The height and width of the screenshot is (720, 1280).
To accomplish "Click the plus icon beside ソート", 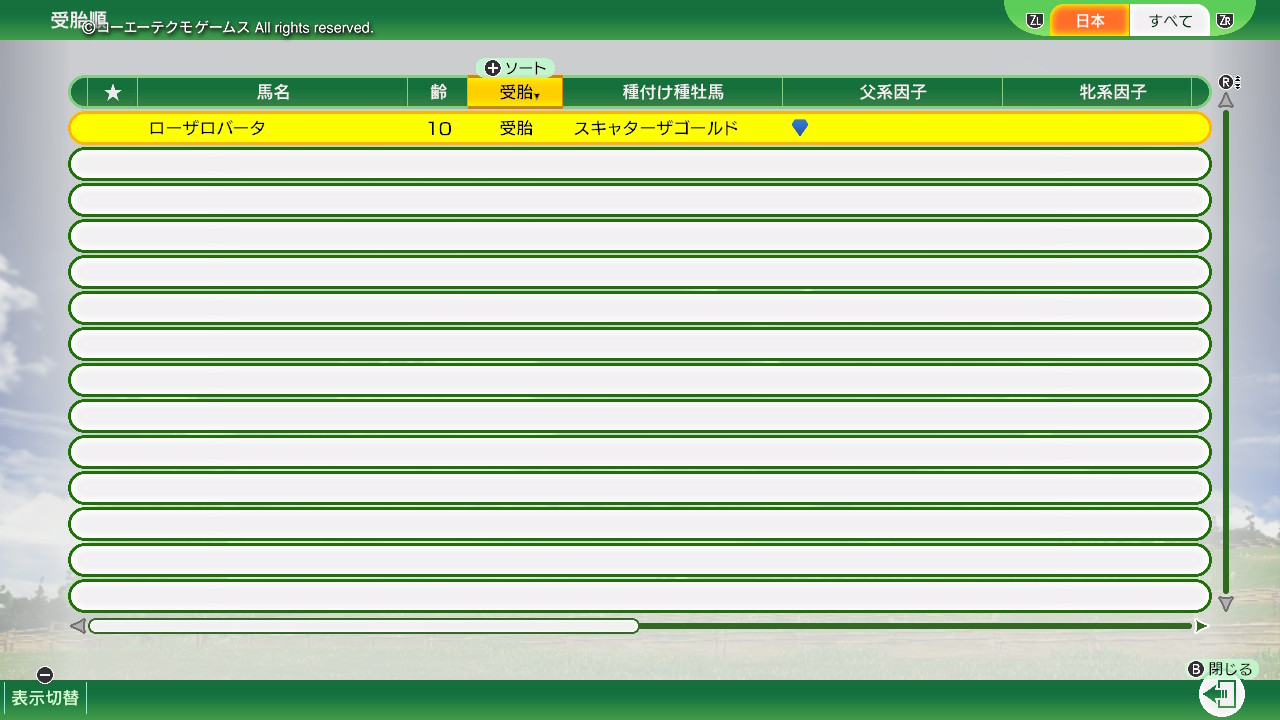I will pos(492,68).
